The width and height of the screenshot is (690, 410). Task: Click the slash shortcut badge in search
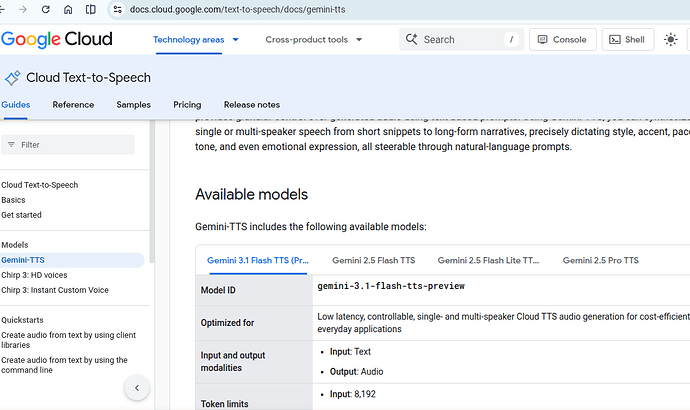[511, 40]
